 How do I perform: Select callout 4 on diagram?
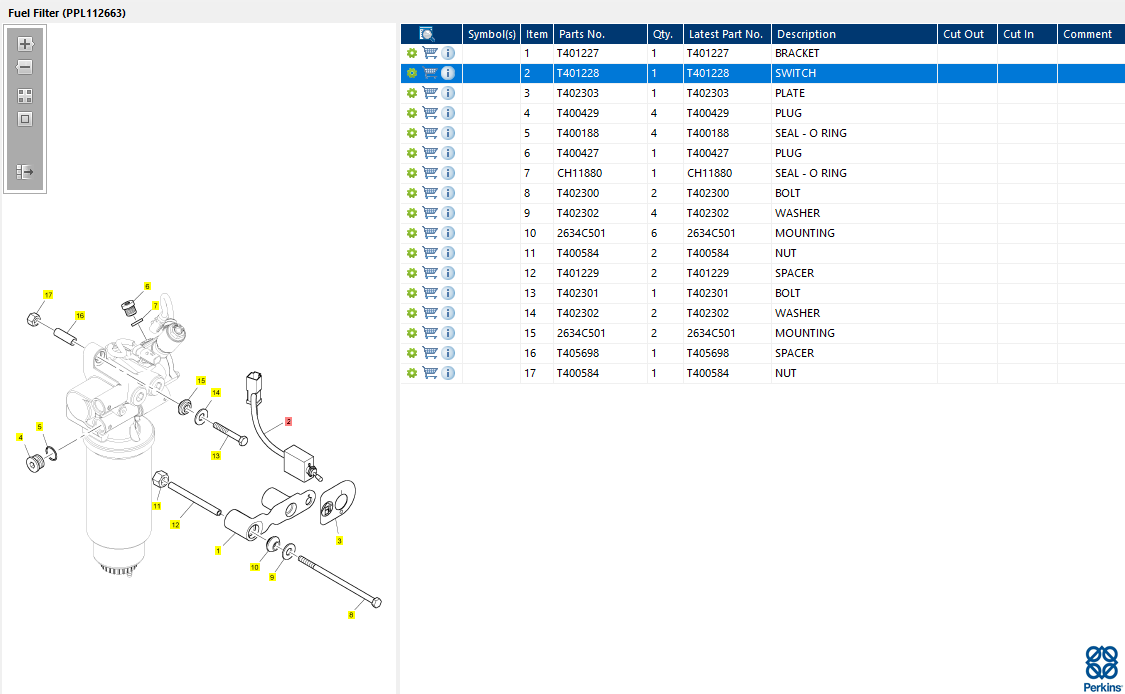coord(20,438)
